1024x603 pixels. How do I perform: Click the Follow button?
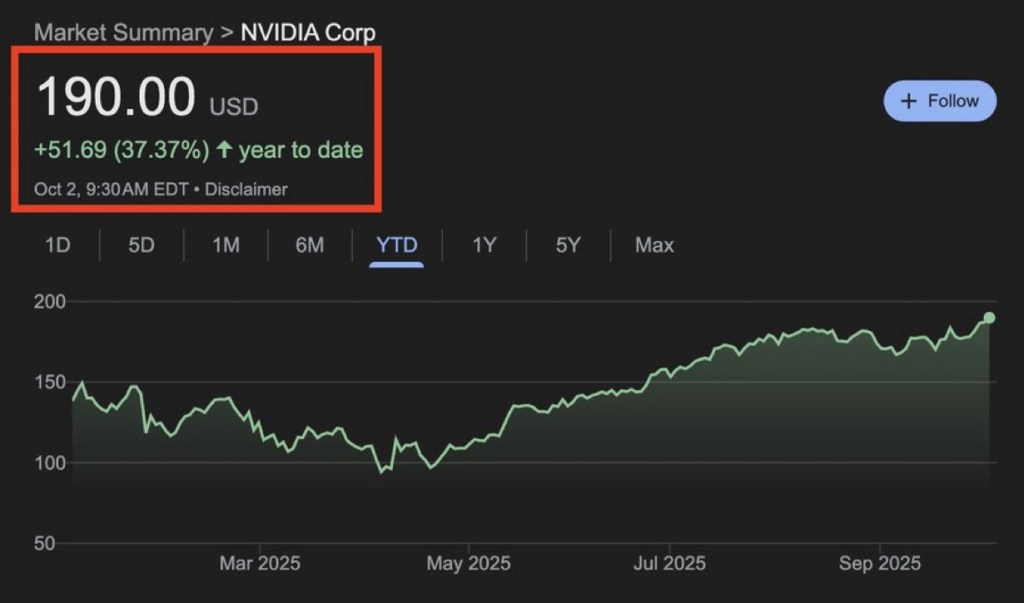(940, 101)
